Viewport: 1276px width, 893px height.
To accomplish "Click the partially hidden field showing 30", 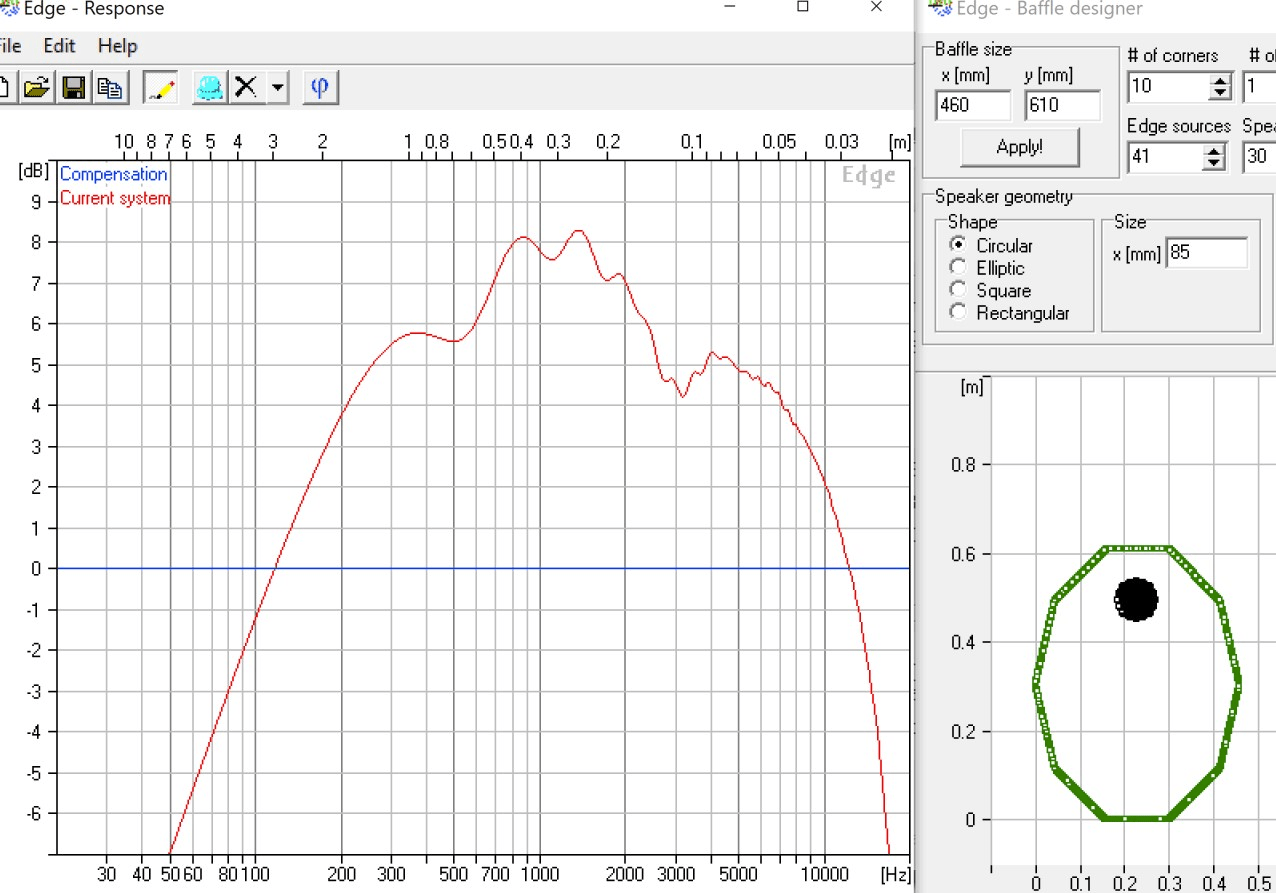I will point(1260,157).
